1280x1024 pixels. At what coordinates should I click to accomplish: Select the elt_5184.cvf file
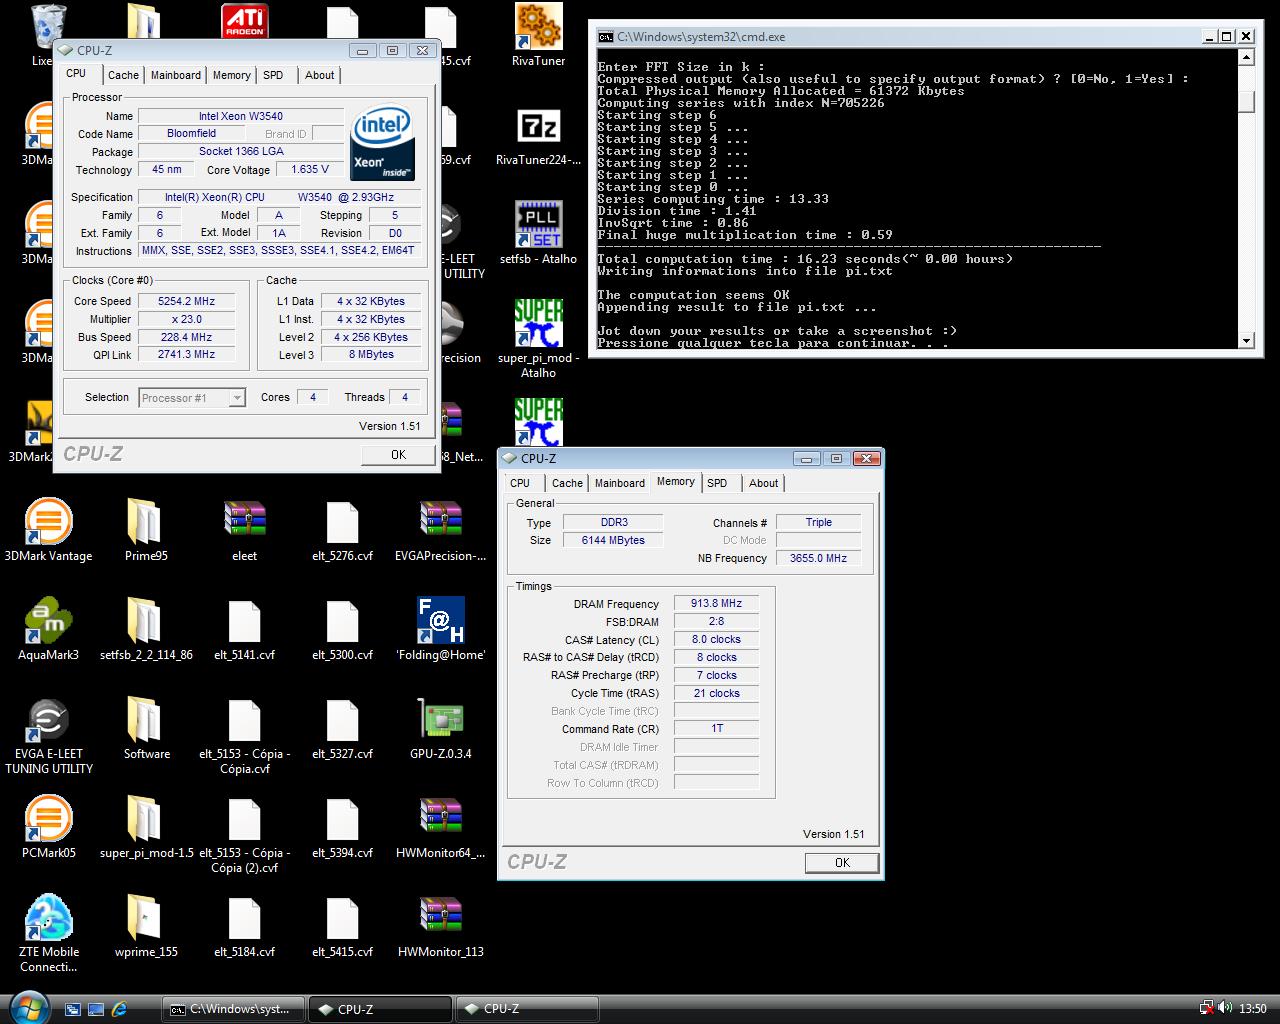(x=245, y=927)
